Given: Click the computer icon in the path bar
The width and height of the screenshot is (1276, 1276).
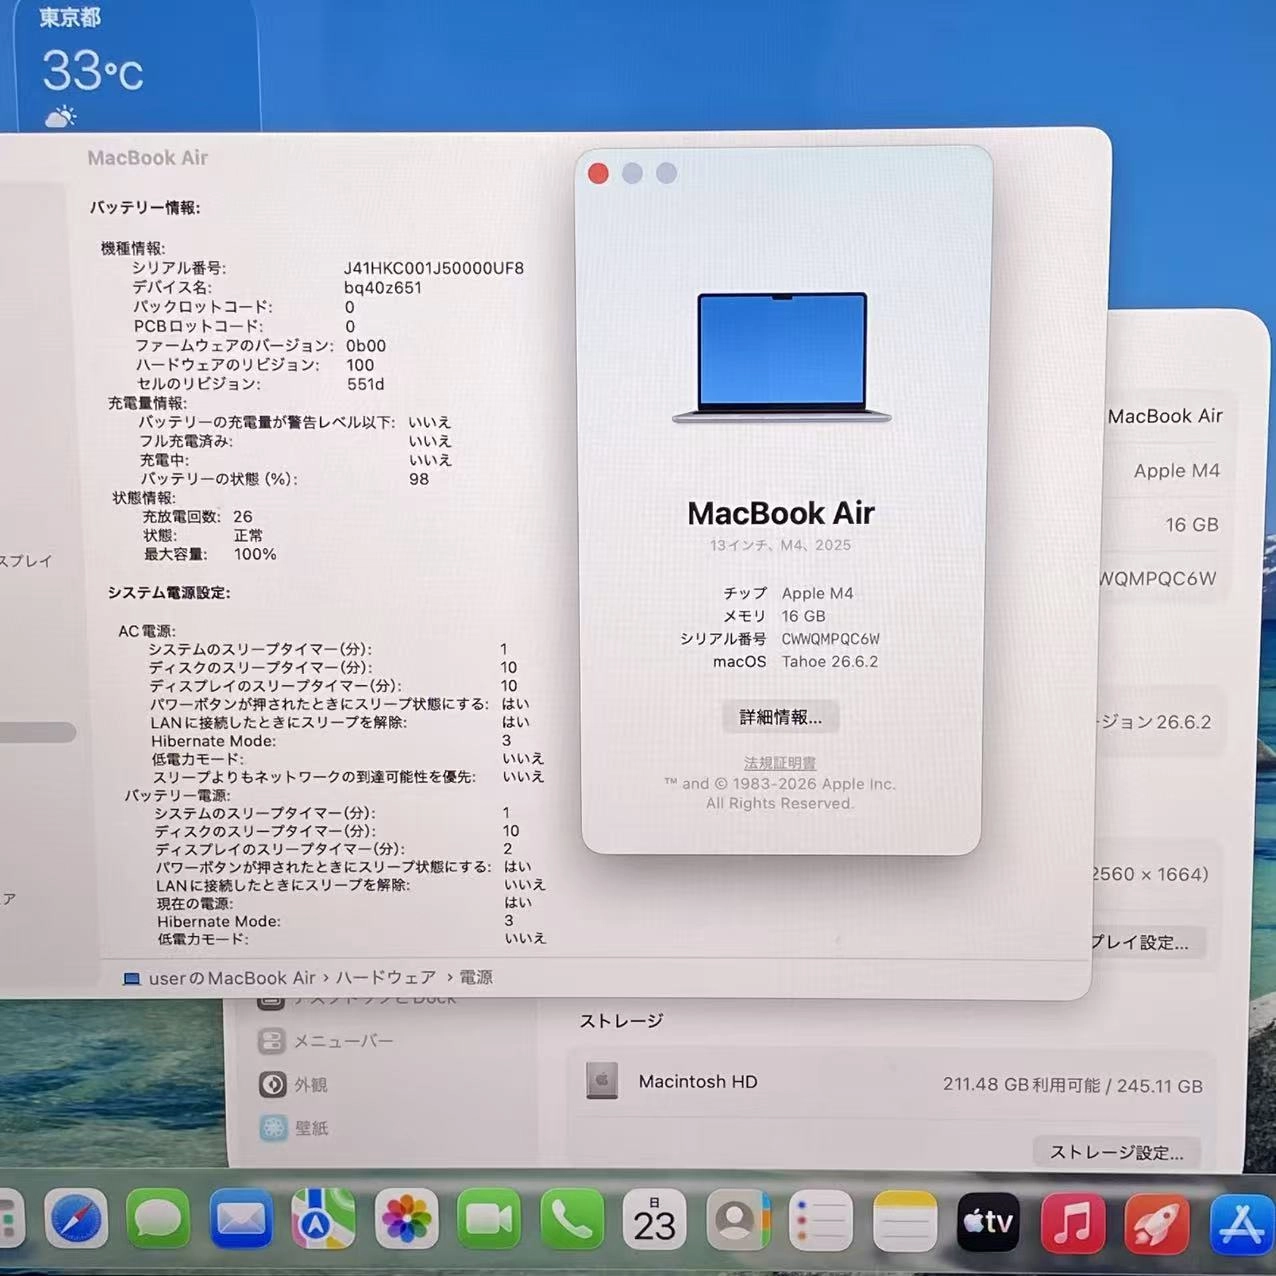Looking at the screenshot, I should [131, 978].
